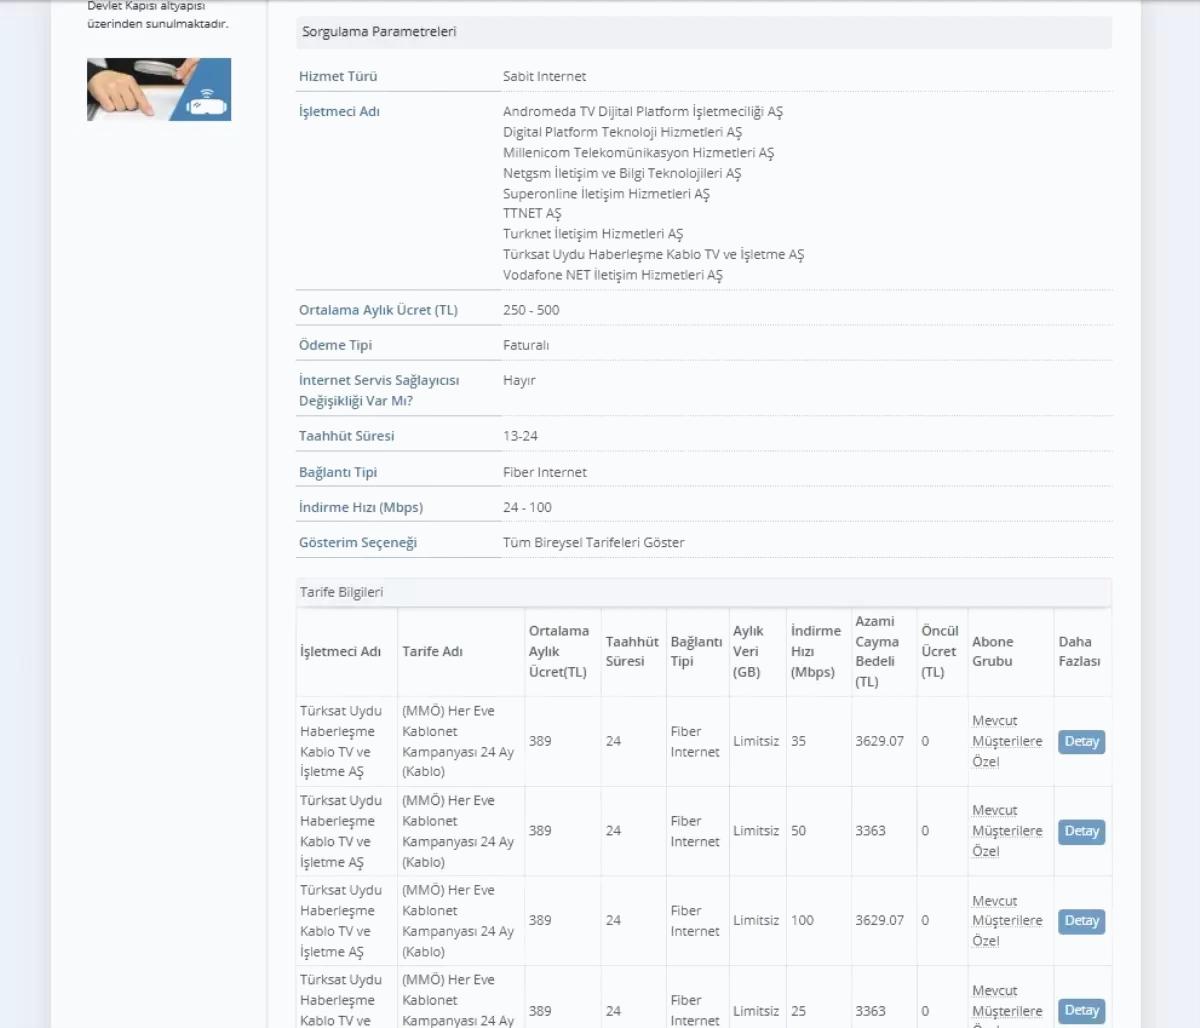Click the Sorgulama Parametreleri section header
This screenshot has width=1200, height=1028.
pyautogui.click(x=704, y=32)
